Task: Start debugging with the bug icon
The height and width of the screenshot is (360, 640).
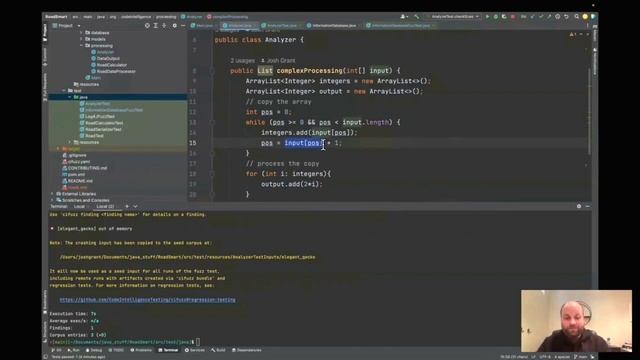Action: 496,17
